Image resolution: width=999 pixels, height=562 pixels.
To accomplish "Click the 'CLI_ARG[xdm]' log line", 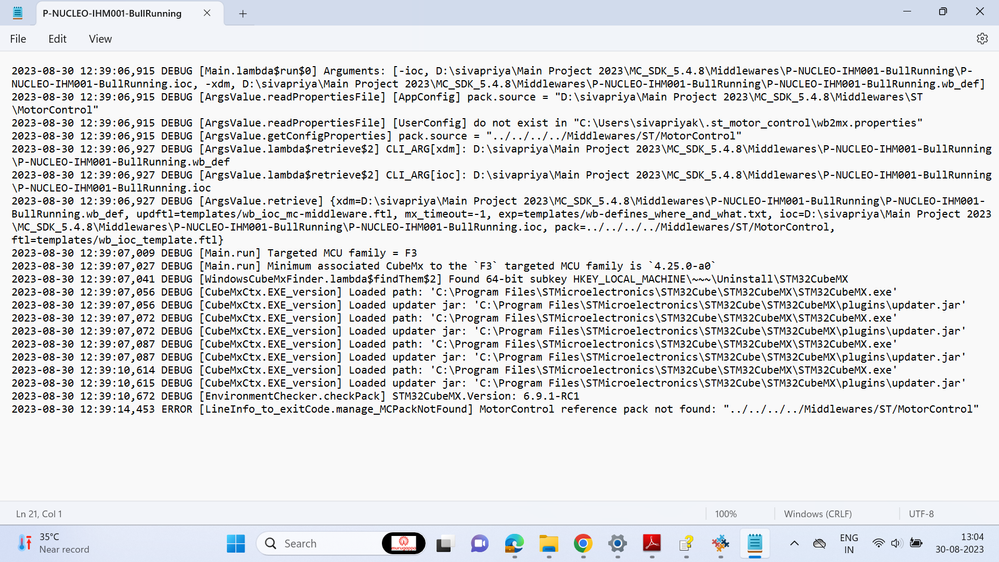I will (501, 155).
